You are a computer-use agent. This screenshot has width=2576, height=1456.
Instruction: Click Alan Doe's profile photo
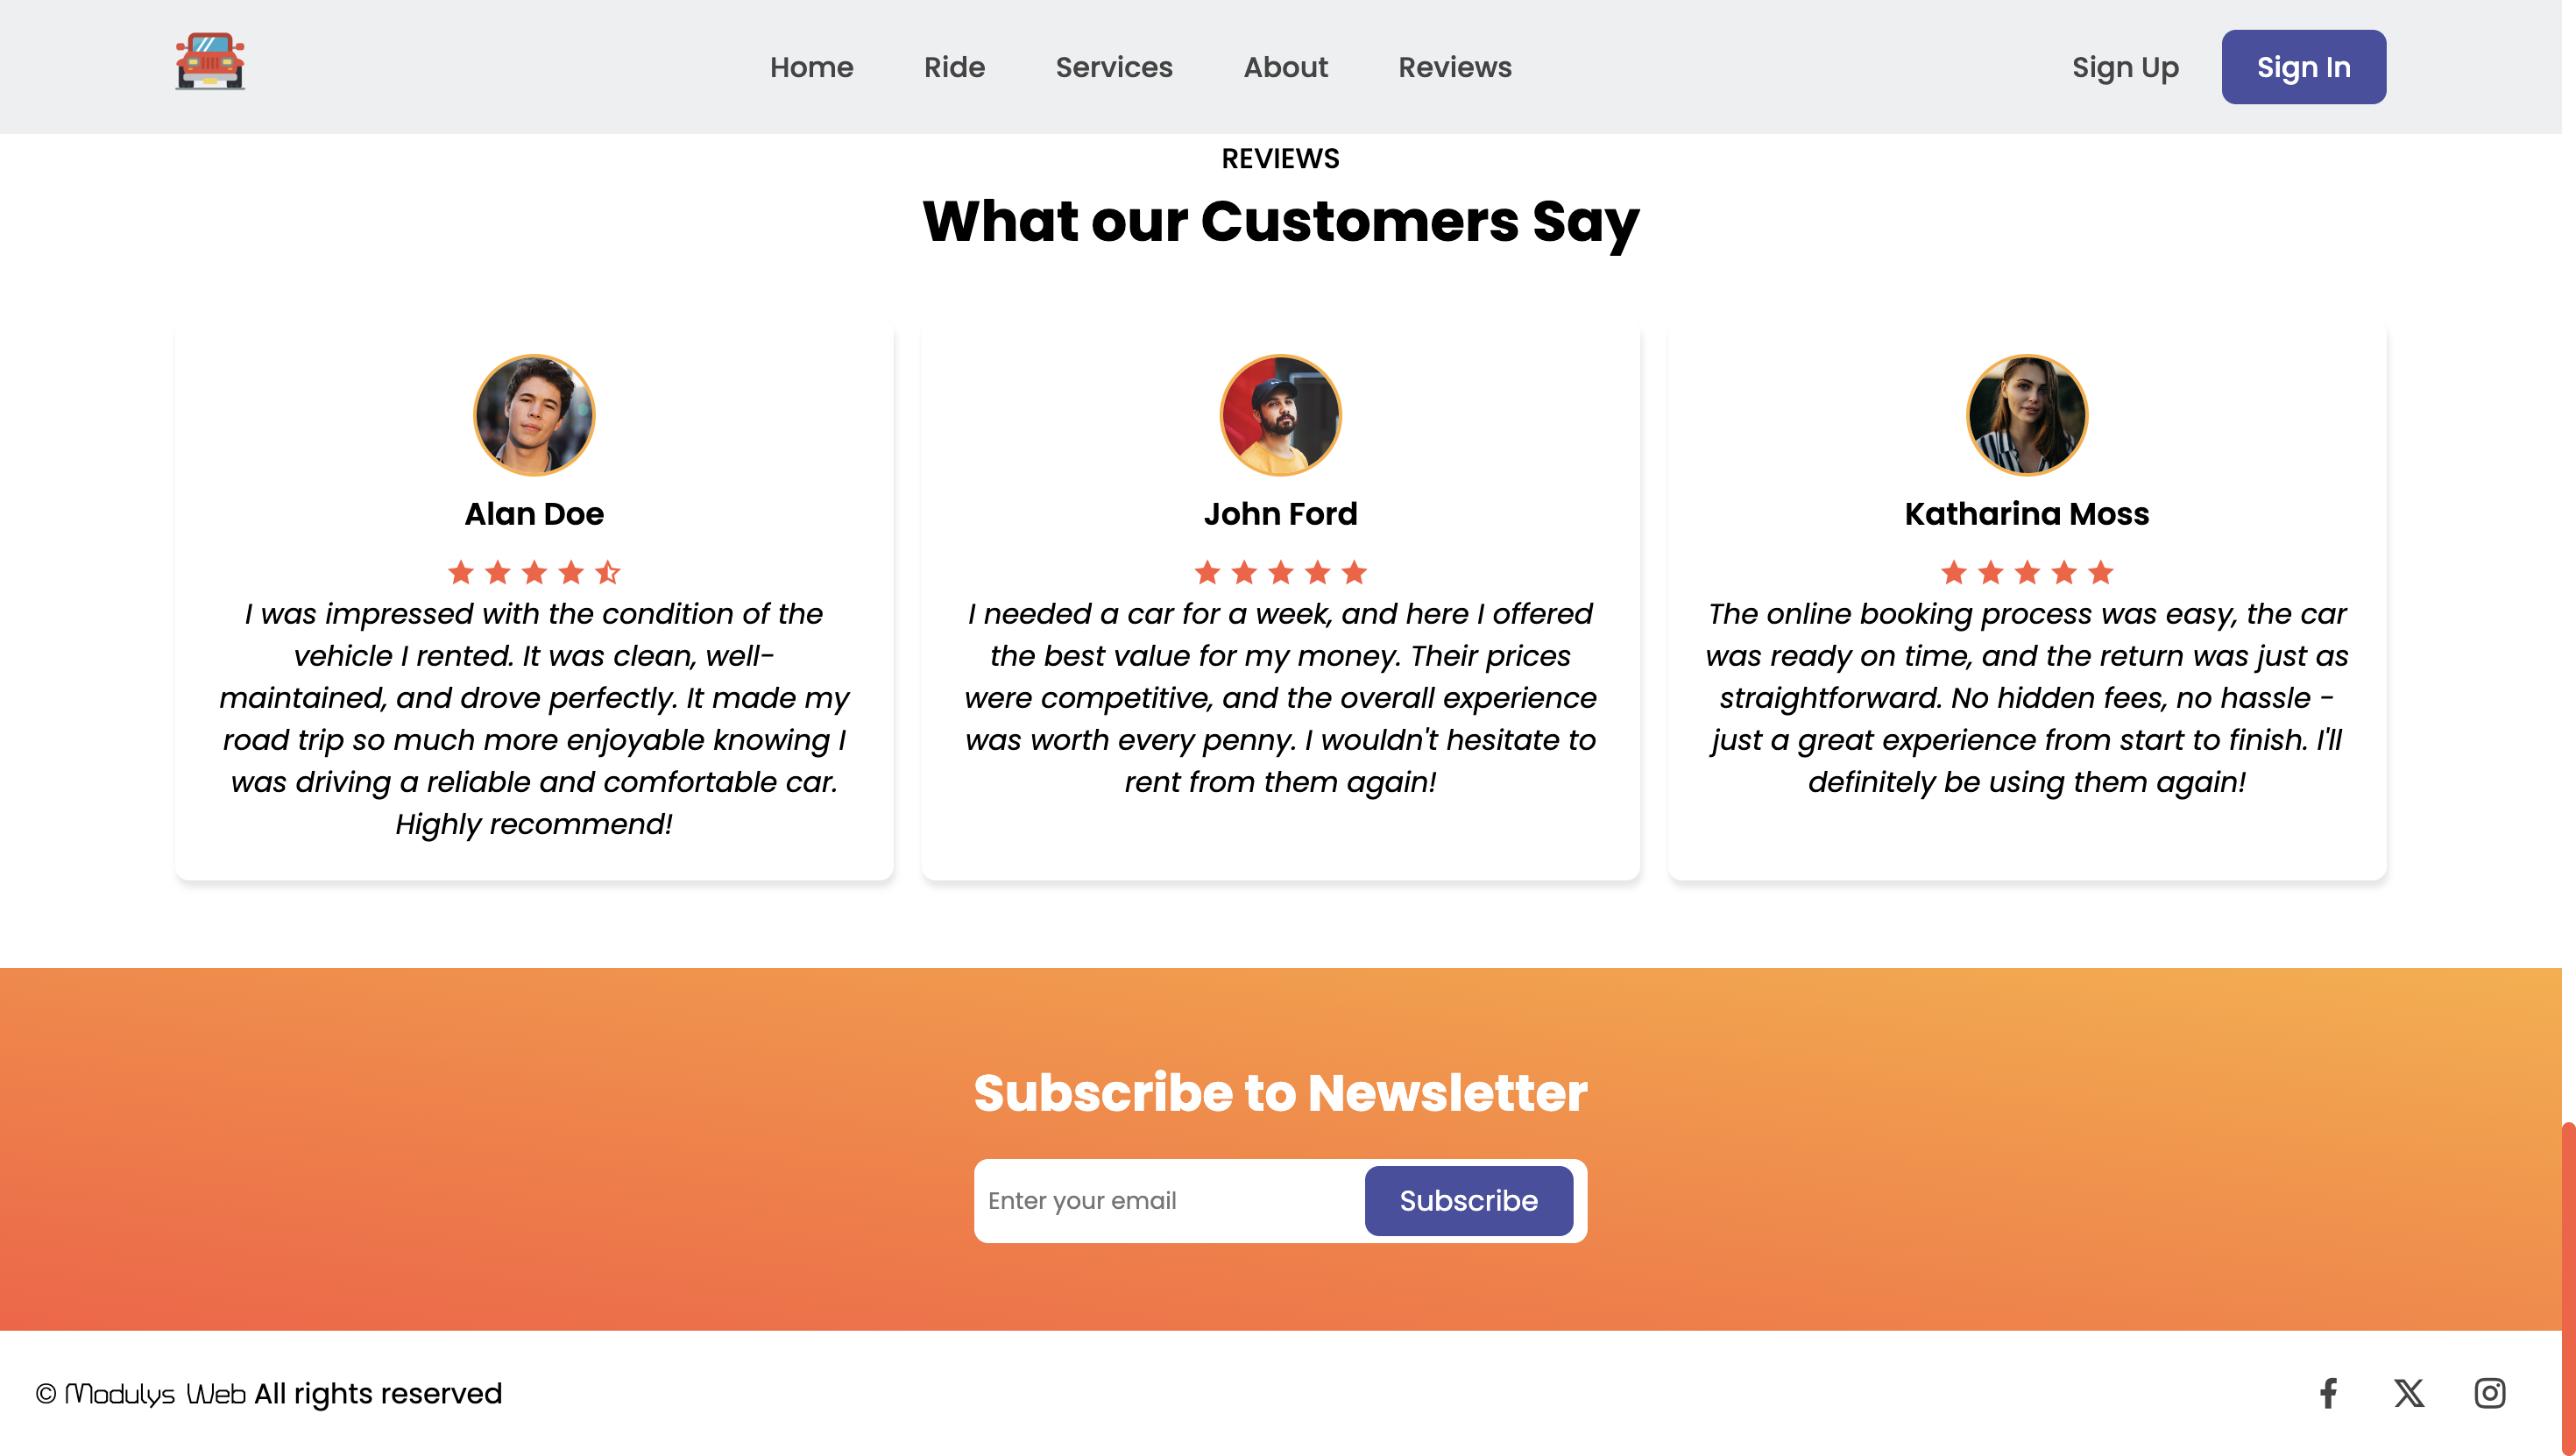coord(534,415)
